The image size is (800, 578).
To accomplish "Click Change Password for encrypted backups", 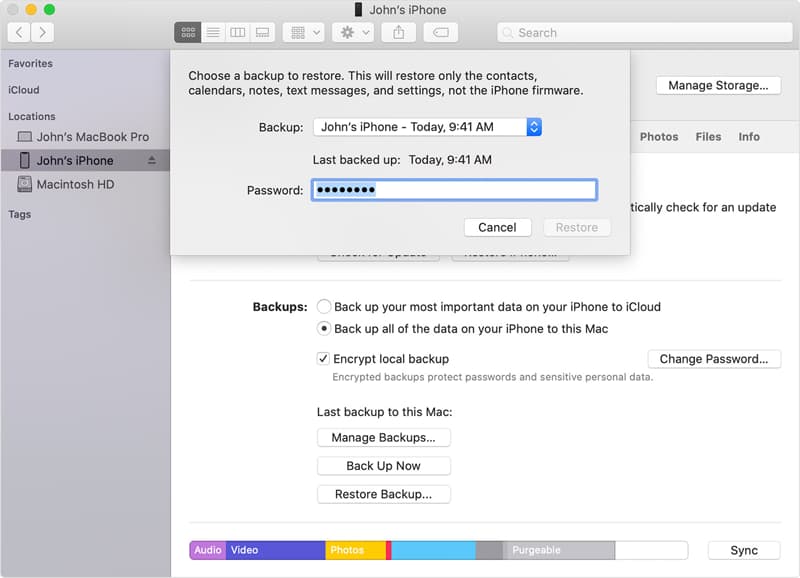I will pos(715,358).
